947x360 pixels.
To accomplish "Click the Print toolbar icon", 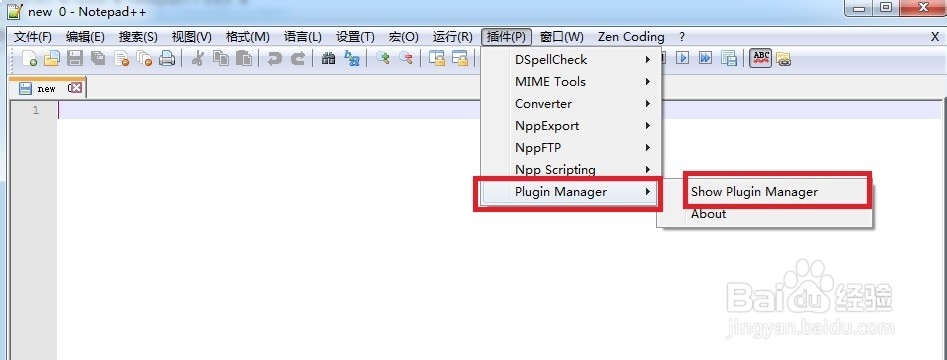I will tap(167, 59).
